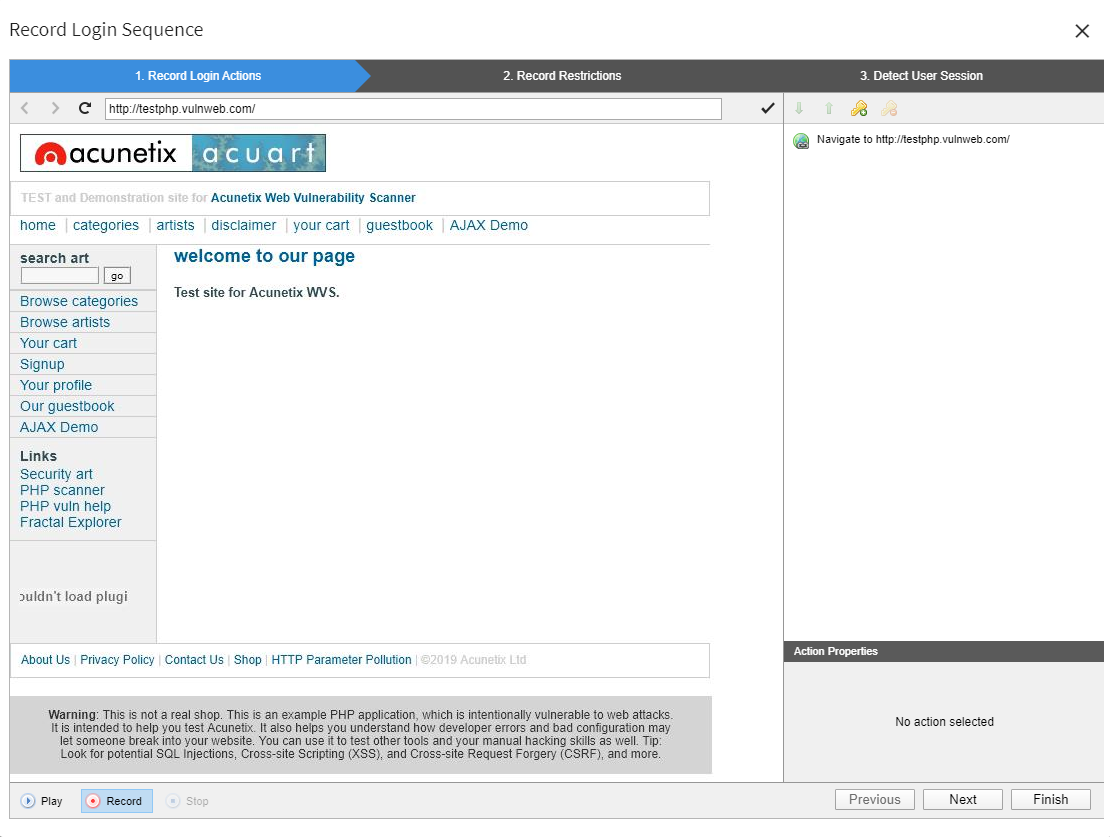Click the Finish button
The width and height of the screenshot is (1110, 837).
[1051, 799]
